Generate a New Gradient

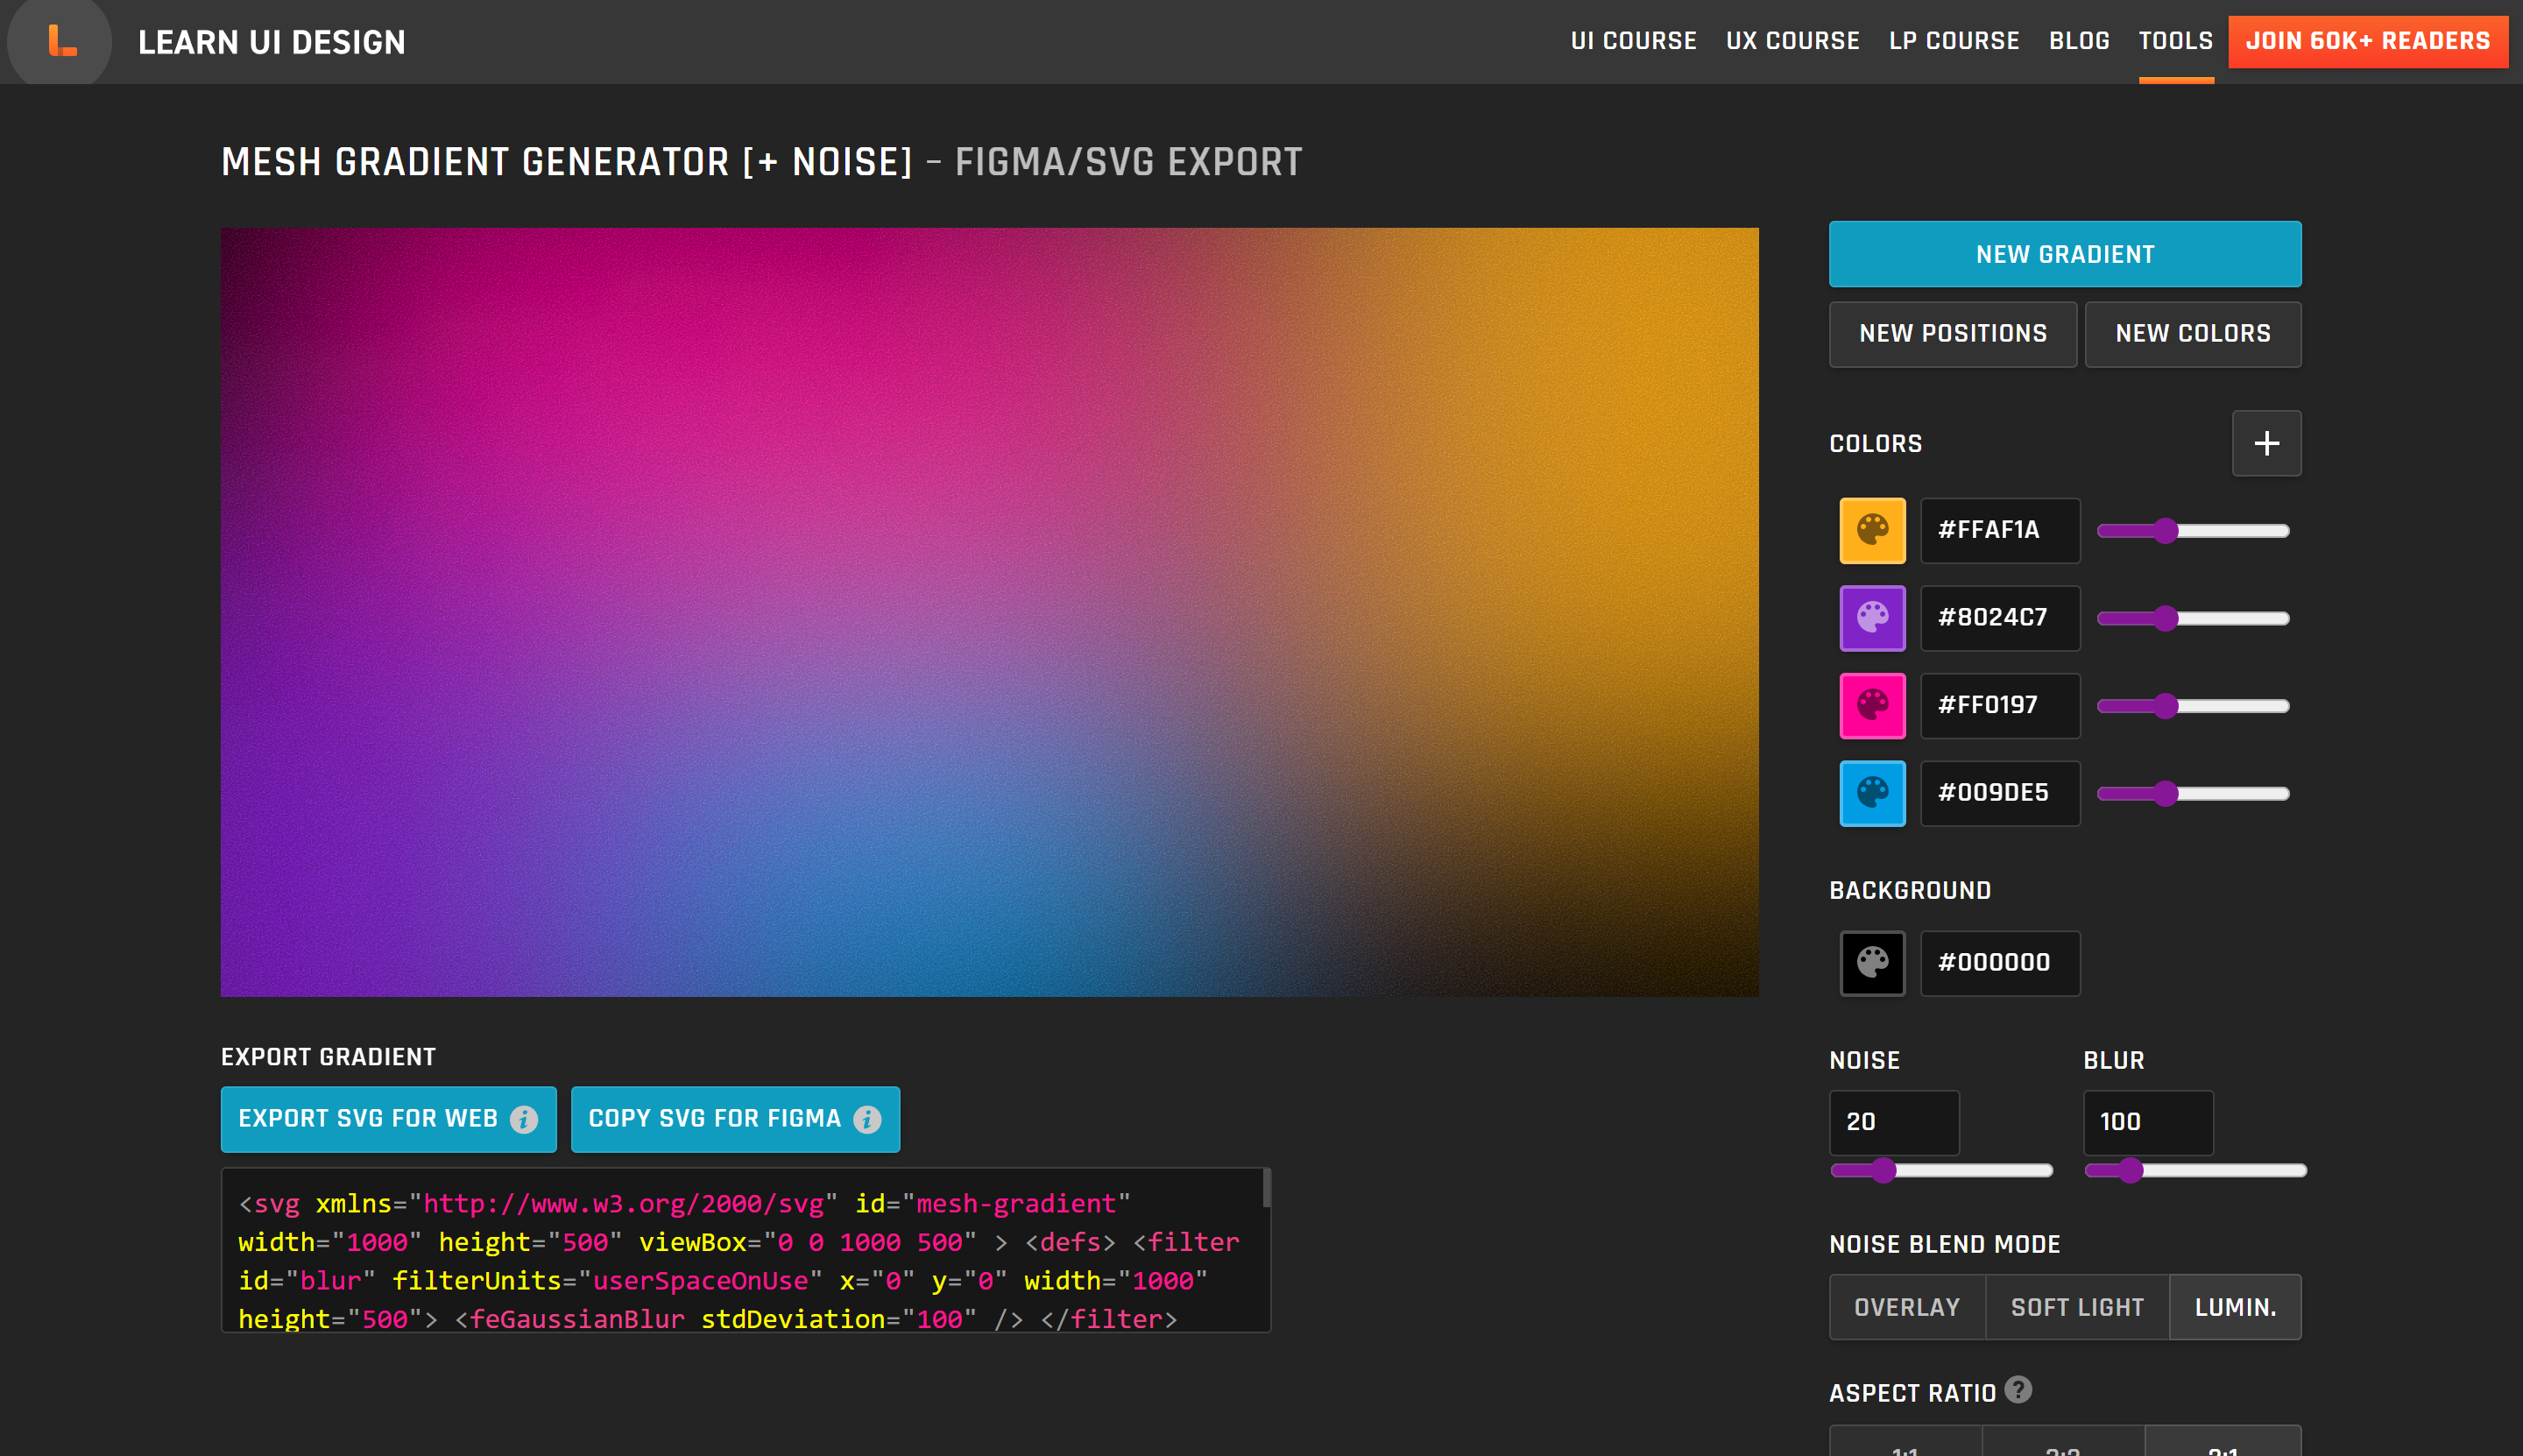(2064, 253)
